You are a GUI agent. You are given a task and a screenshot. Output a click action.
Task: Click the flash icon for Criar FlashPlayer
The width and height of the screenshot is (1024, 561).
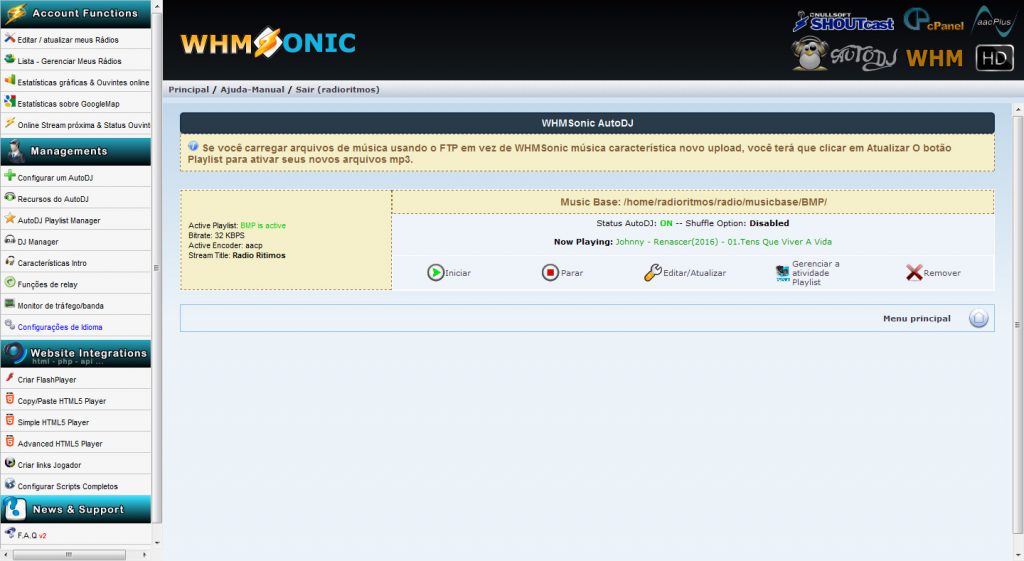pyautogui.click(x=9, y=377)
